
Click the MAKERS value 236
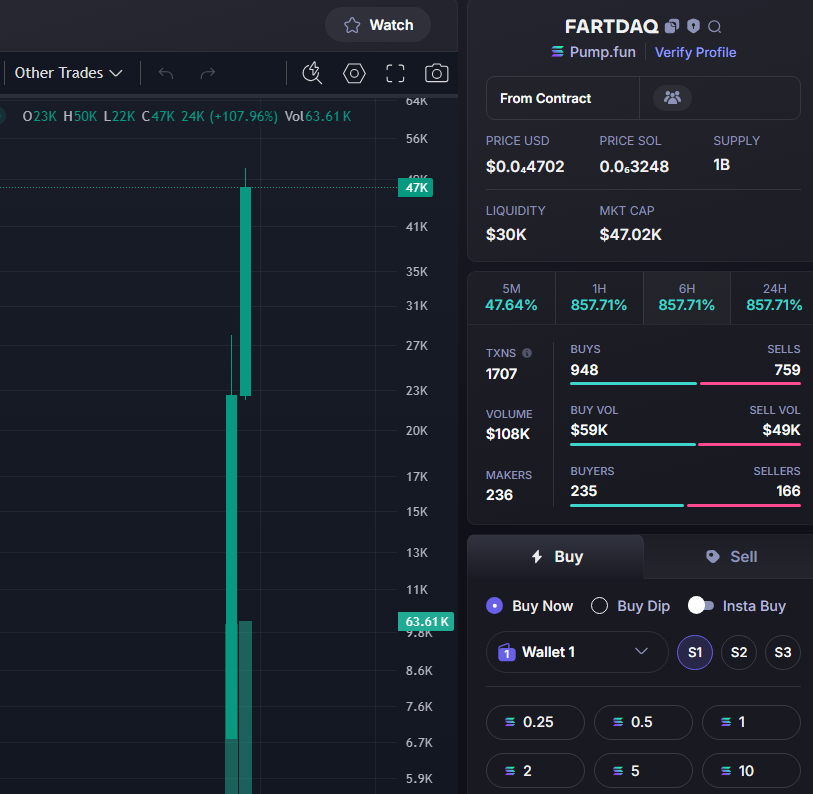499,495
